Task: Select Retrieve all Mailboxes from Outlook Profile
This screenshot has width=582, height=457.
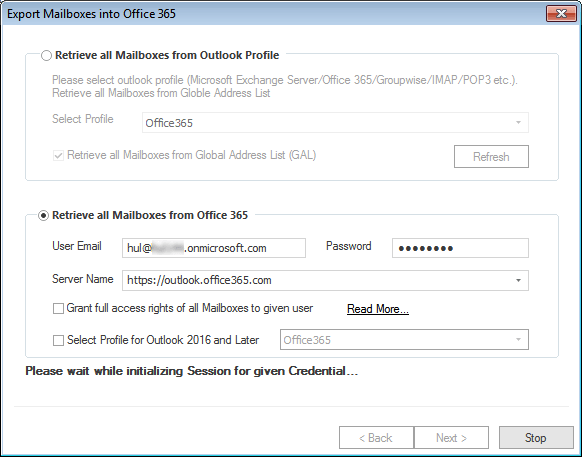Action: pyautogui.click(x=46, y=56)
